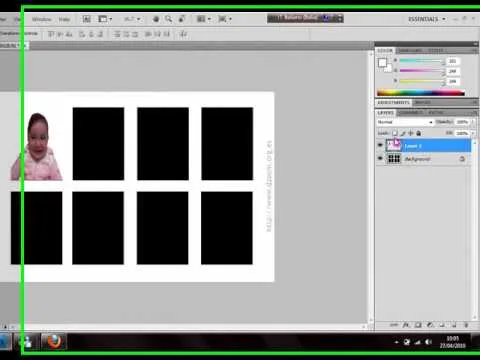Open the blend mode Normal dropdown
Viewport: 480px width, 360px height.
point(405,122)
